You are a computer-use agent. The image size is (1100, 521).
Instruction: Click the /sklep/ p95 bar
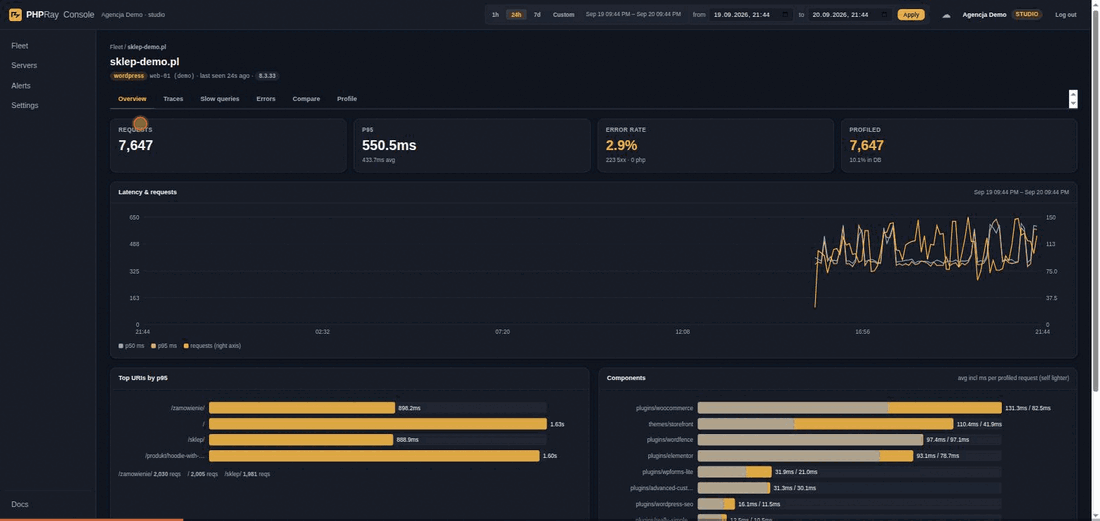pyautogui.click(x=301, y=440)
